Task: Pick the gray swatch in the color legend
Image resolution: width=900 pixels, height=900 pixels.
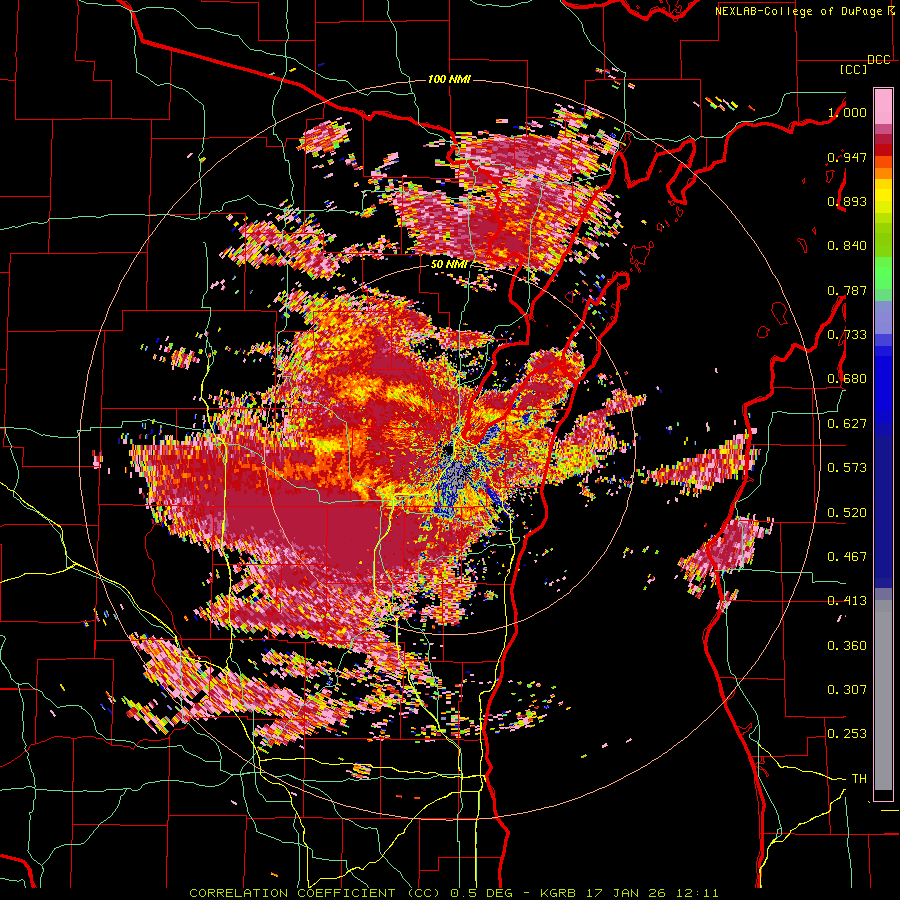Action: tap(883, 695)
